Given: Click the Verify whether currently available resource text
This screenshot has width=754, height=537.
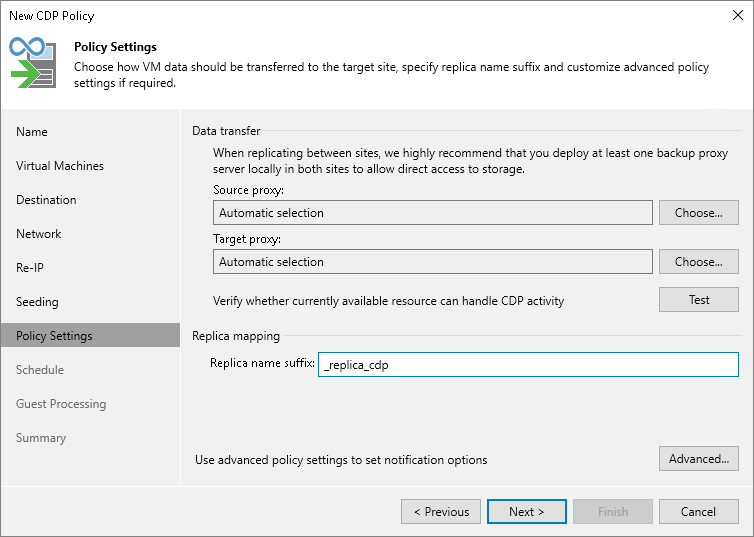Looking at the screenshot, I should point(389,301).
